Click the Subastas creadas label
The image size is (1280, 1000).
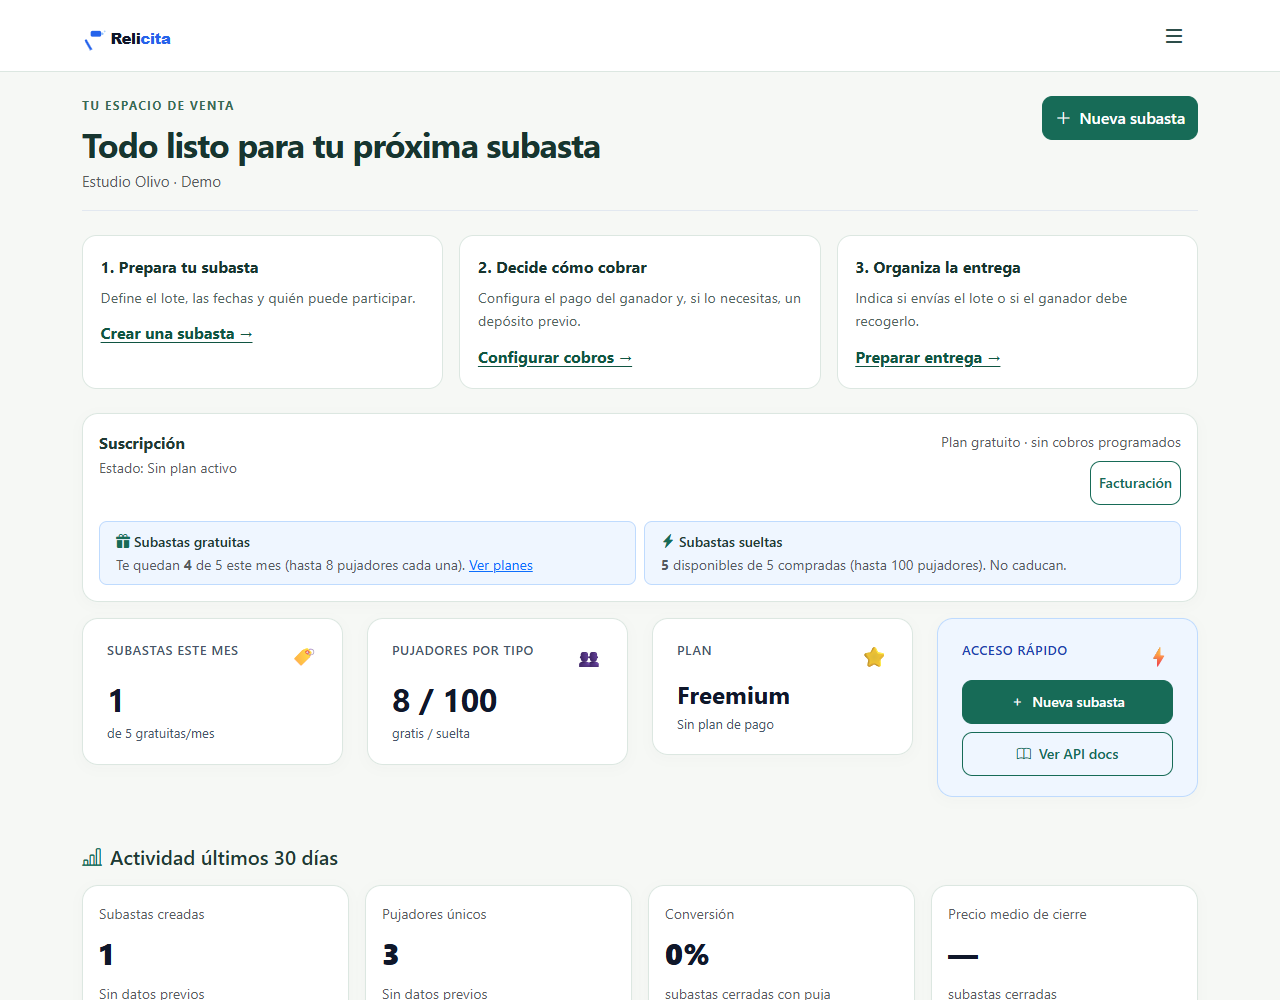pyautogui.click(x=152, y=915)
